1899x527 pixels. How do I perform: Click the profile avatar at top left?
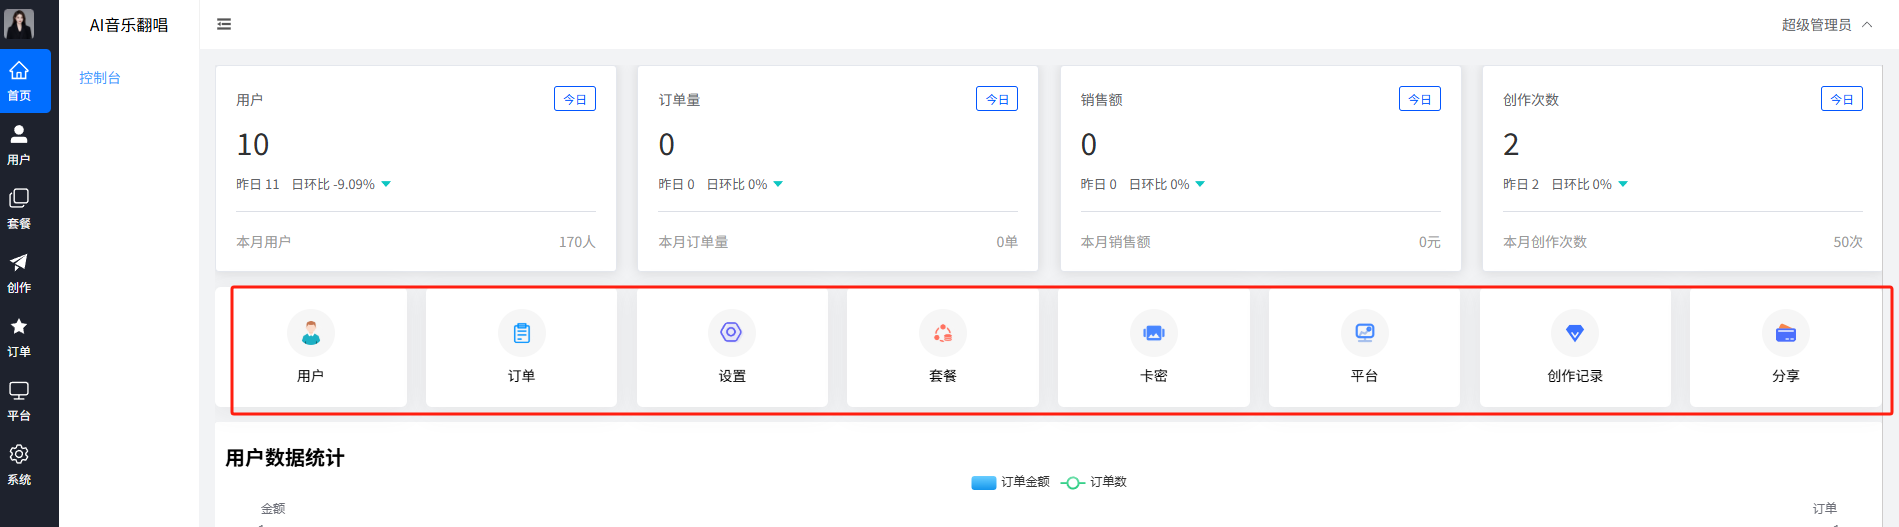[x=19, y=23]
